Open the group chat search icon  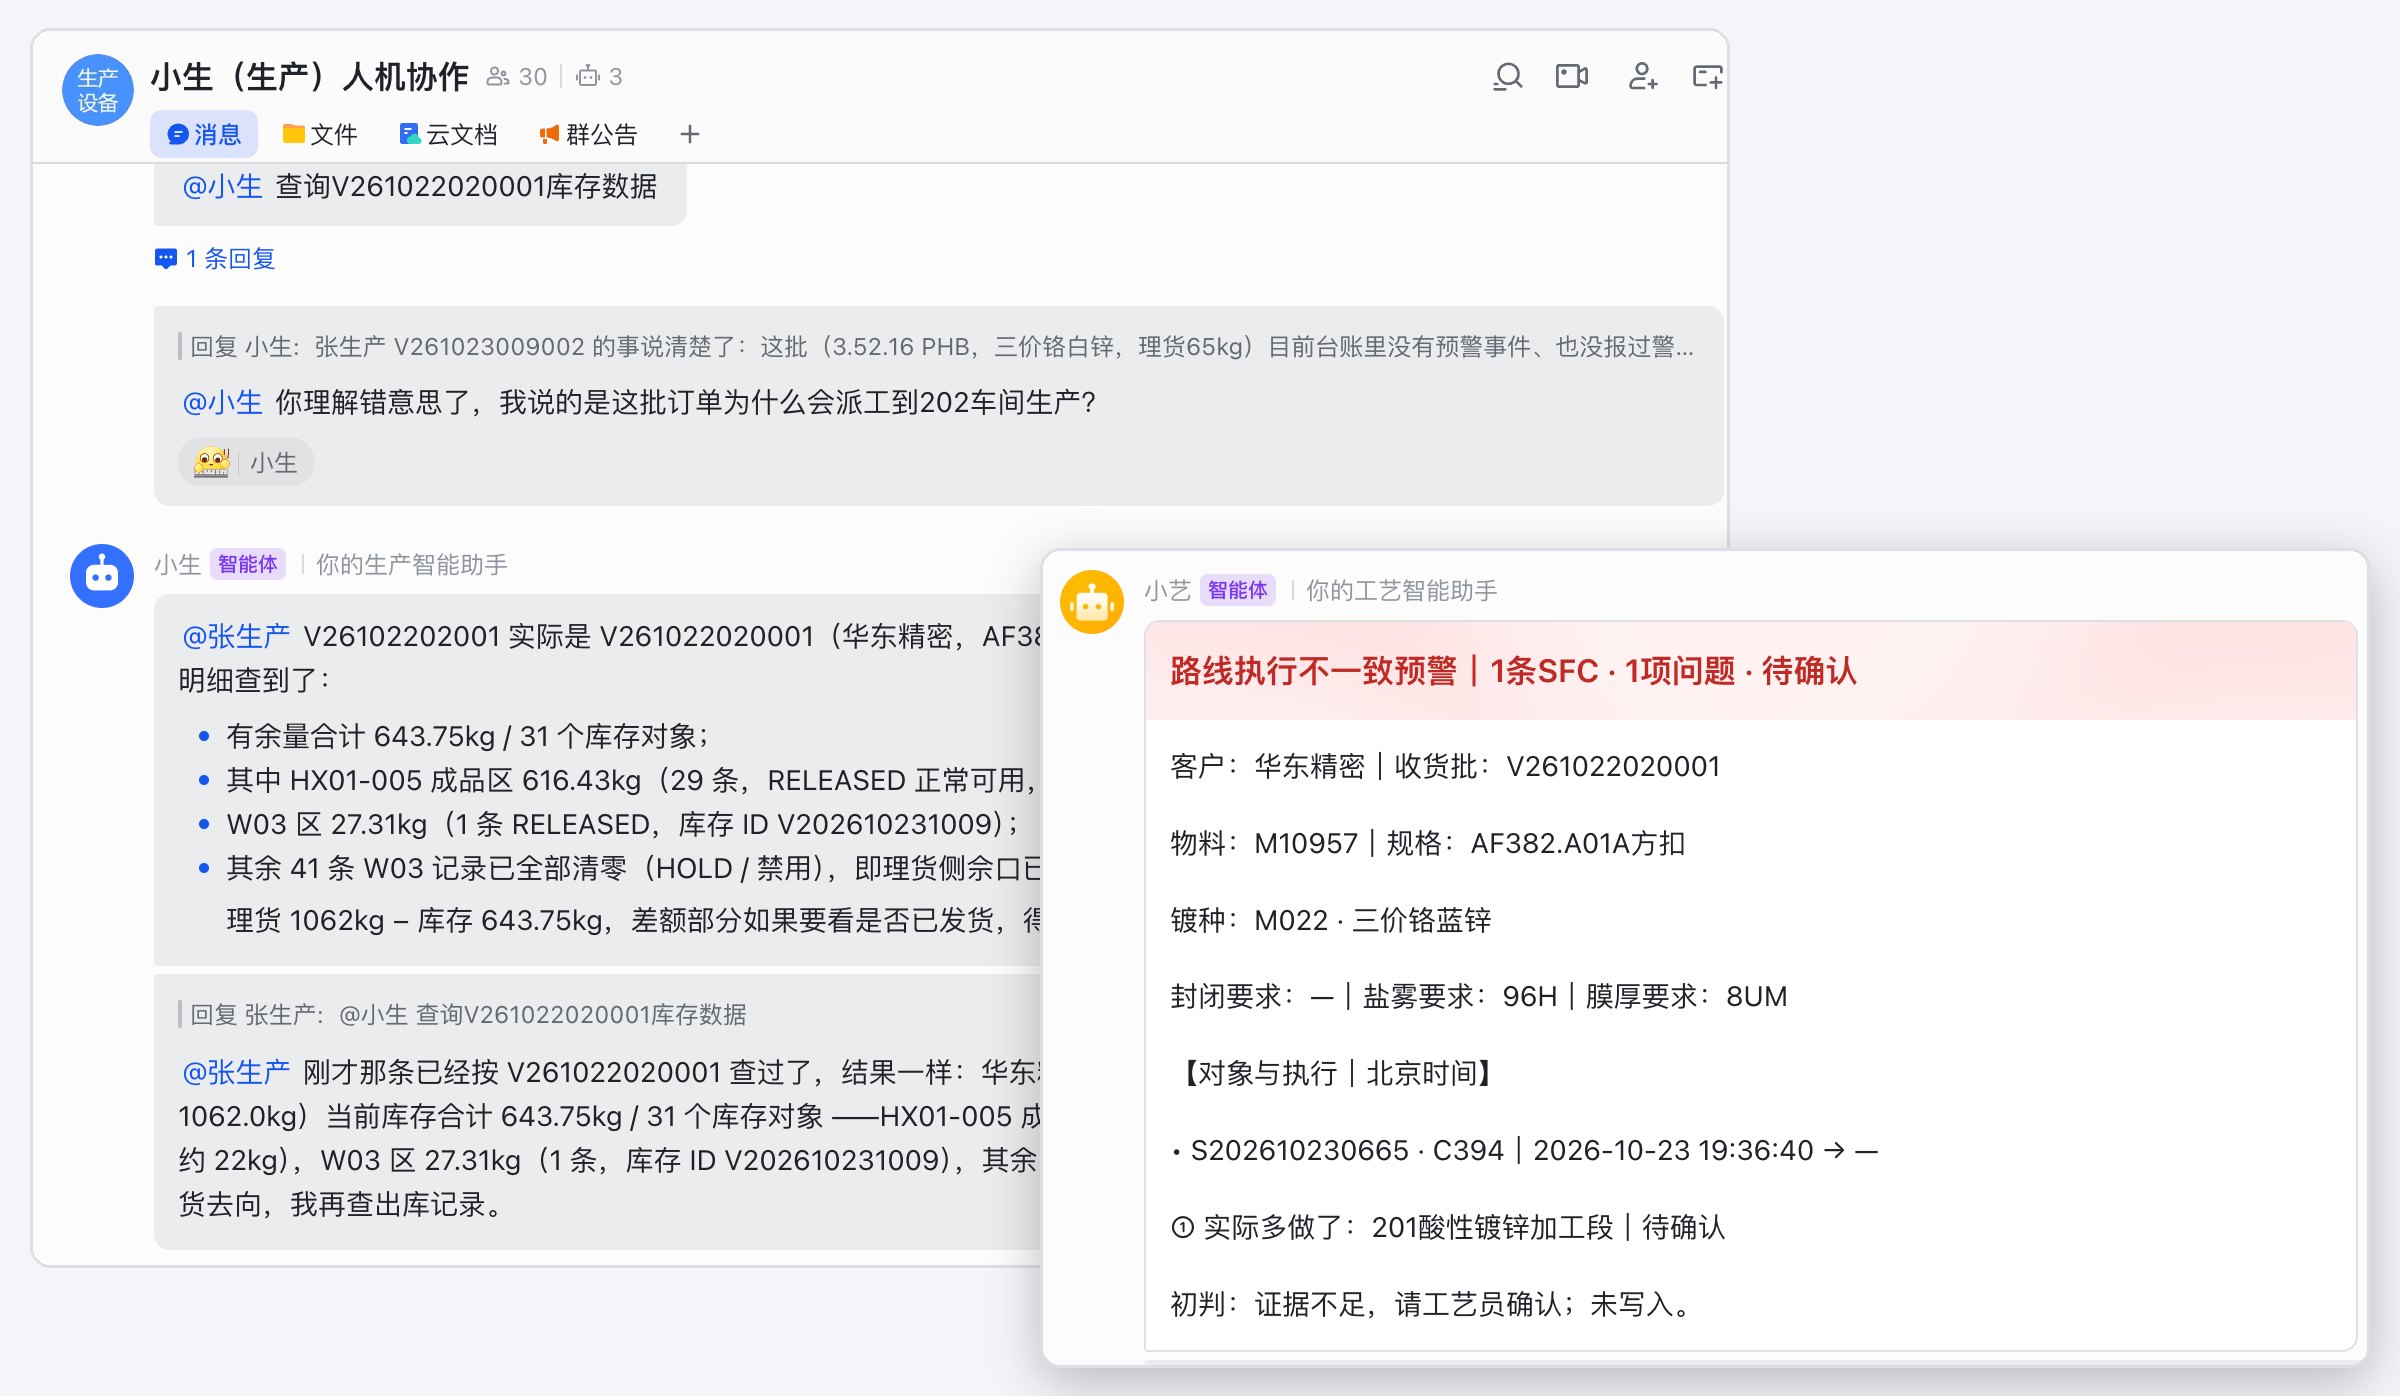[x=1508, y=76]
